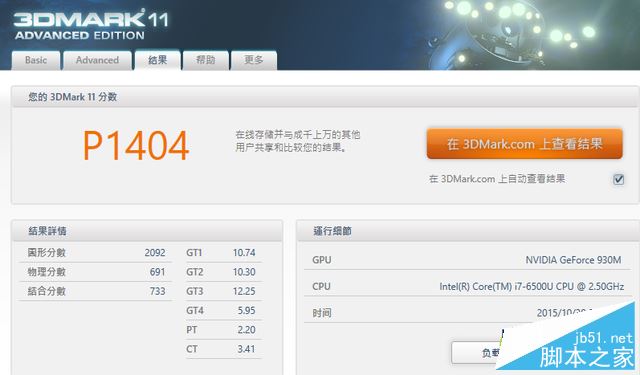Image resolution: width=640 pixels, height=375 pixels.
Task: Toggle the 在 3DMark.com 上自动查看结果 checkbox
Action: 618,179
